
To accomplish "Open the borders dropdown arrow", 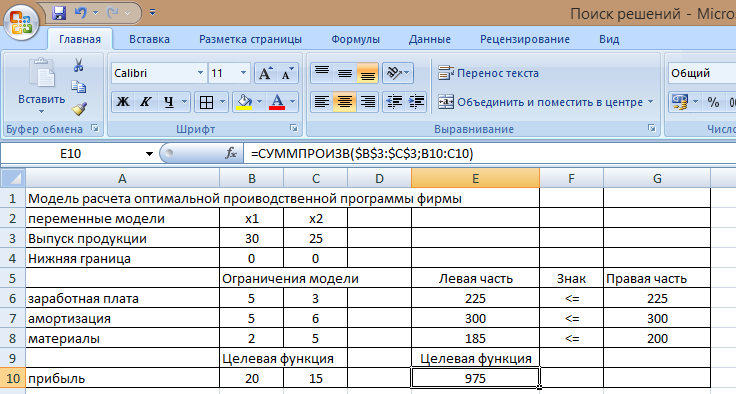I will 222,102.
